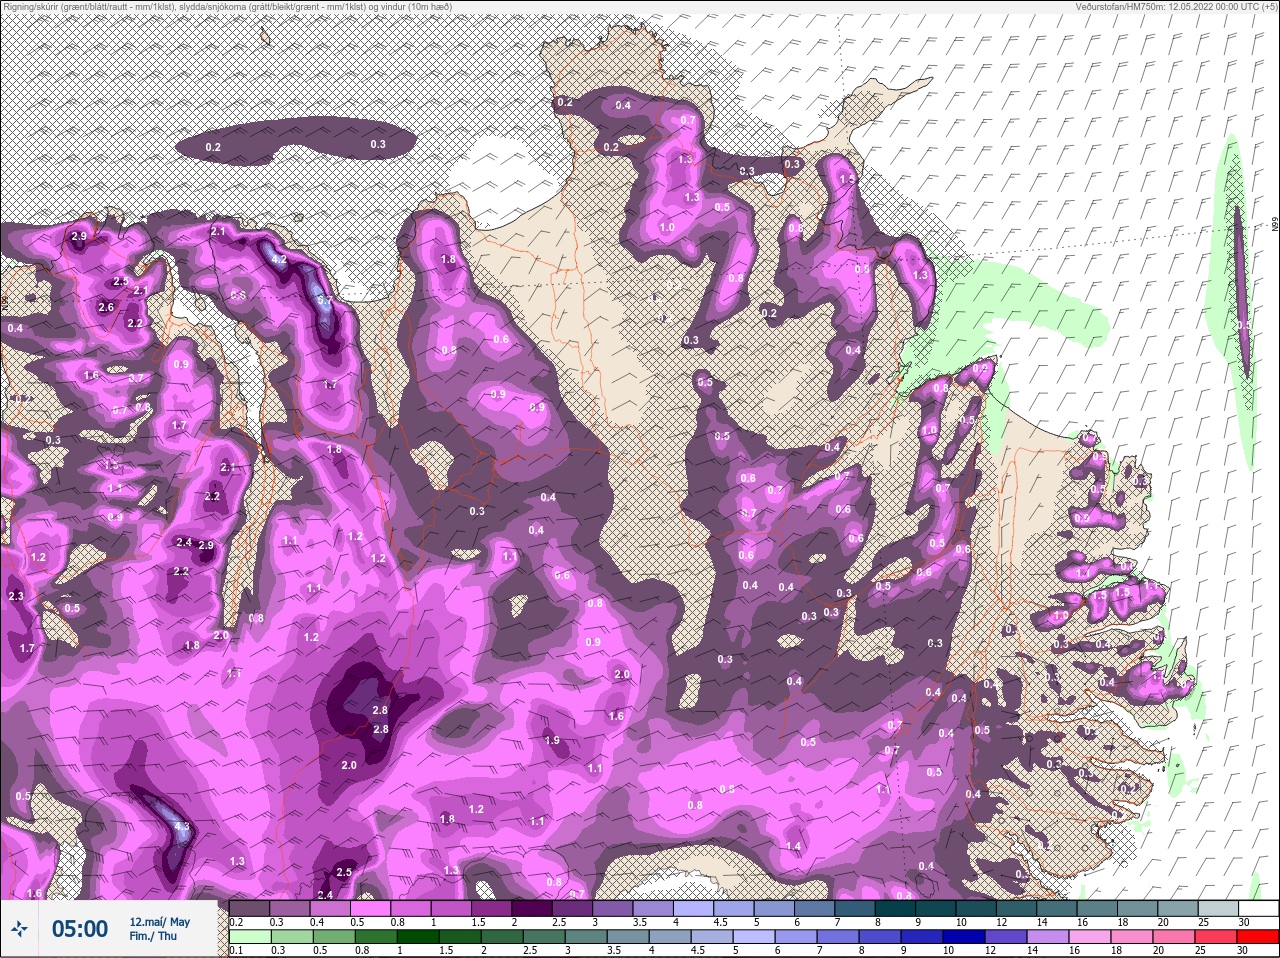Click the 05:00 forecast time label

[x=80, y=930]
